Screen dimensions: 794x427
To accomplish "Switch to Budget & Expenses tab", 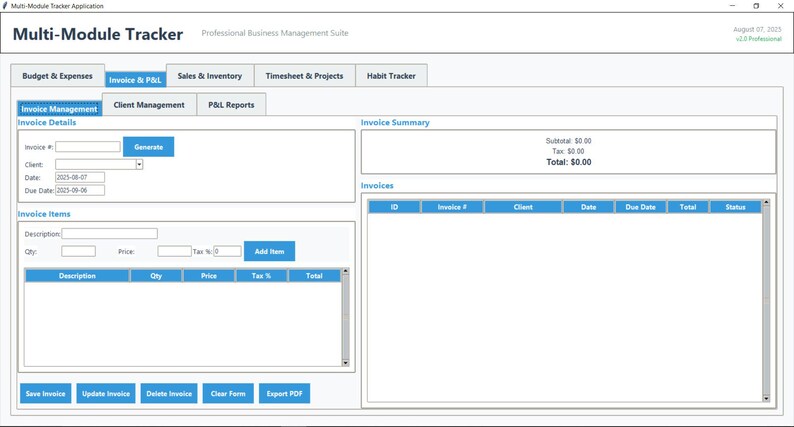I will click(58, 76).
